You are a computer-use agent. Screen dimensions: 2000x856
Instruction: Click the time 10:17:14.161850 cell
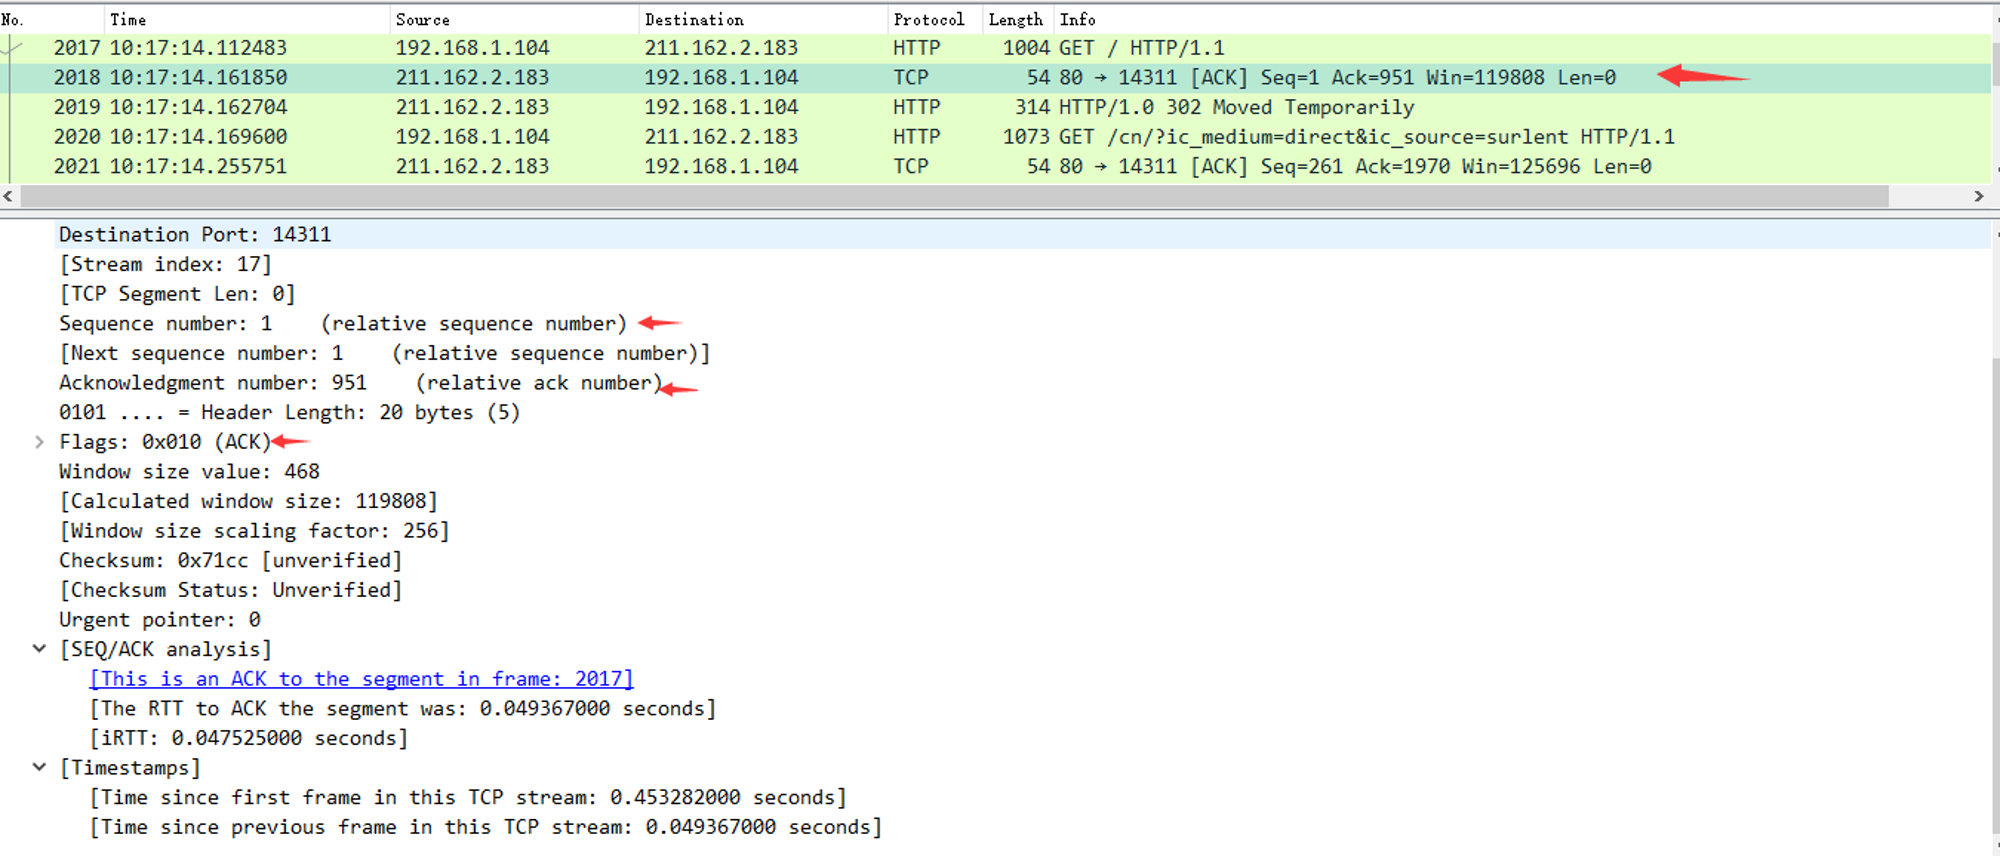click(198, 78)
